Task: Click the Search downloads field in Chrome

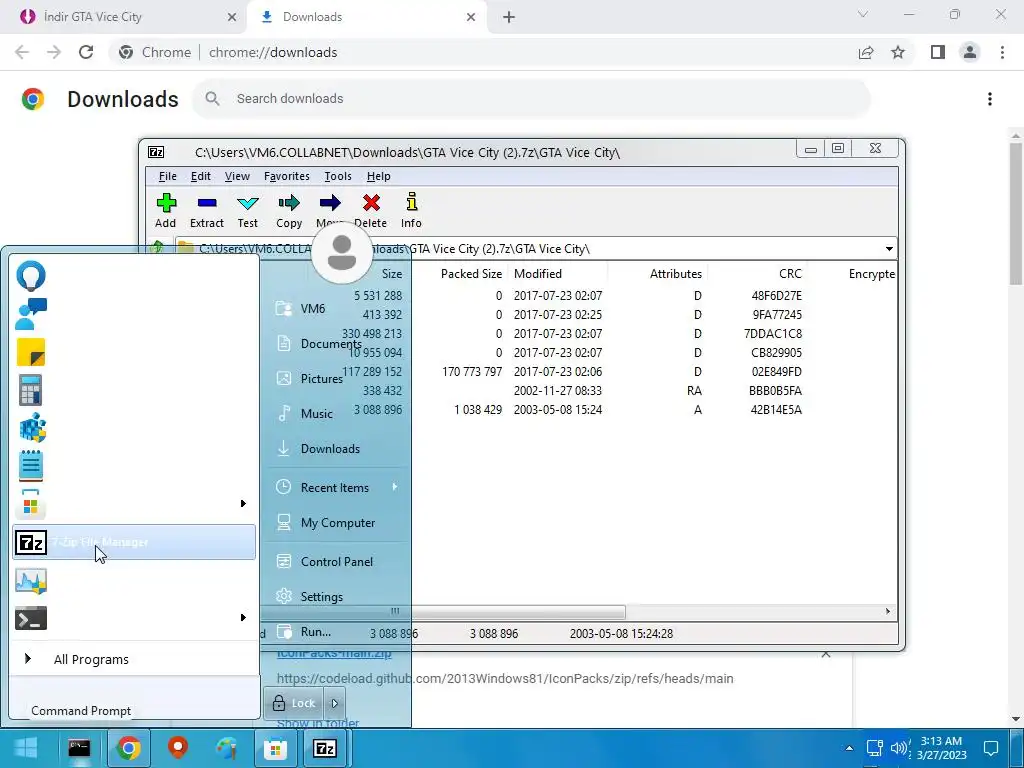Action: click(x=532, y=99)
